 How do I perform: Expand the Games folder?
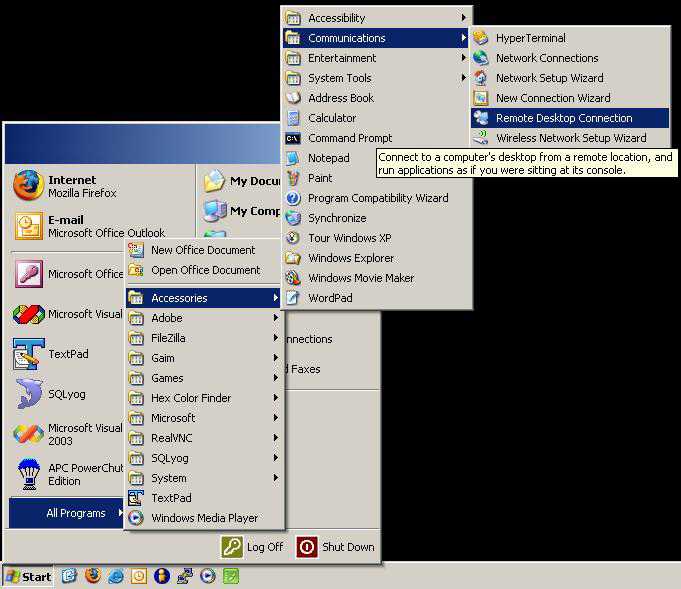pos(203,378)
